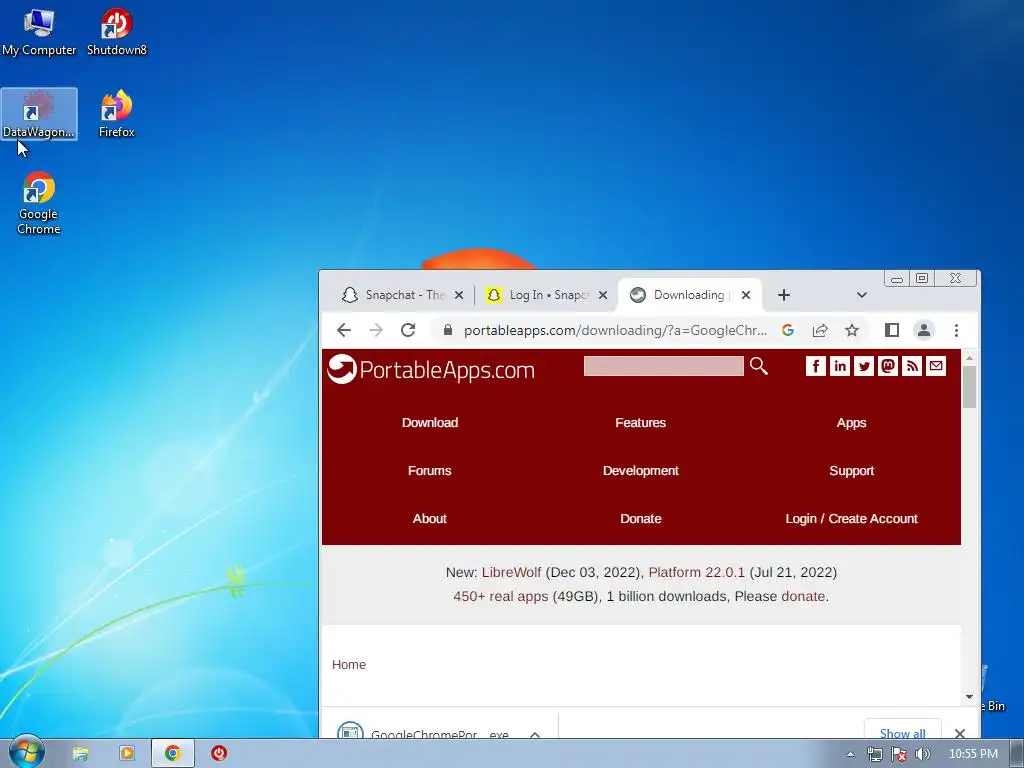Open Apps menu item

pyautogui.click(x=852, y=423)
